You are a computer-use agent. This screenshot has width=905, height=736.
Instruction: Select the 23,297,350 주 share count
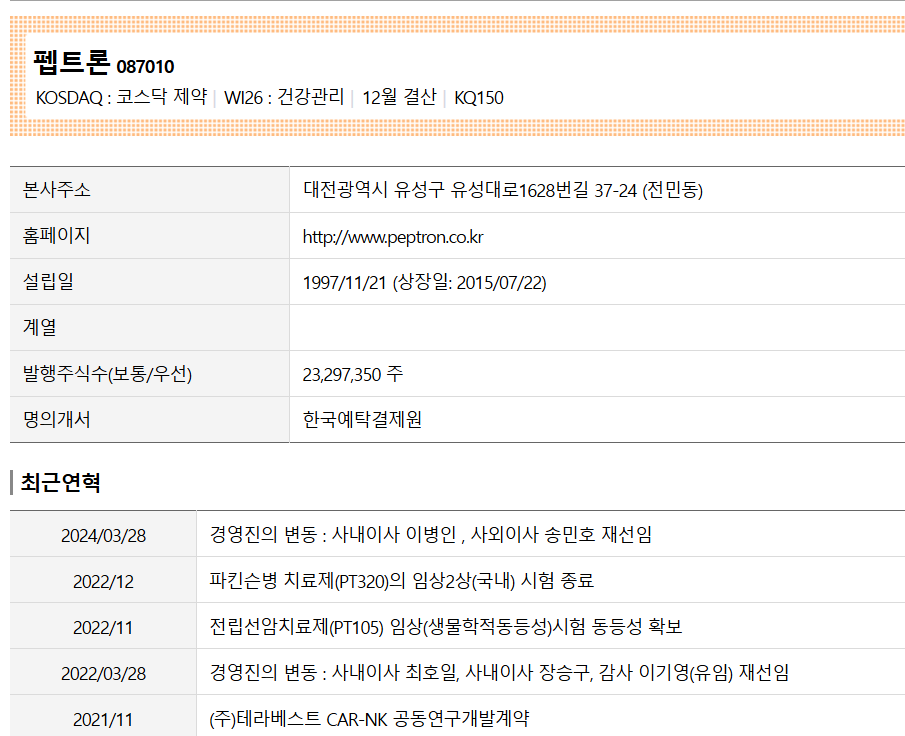pos(353,374)
